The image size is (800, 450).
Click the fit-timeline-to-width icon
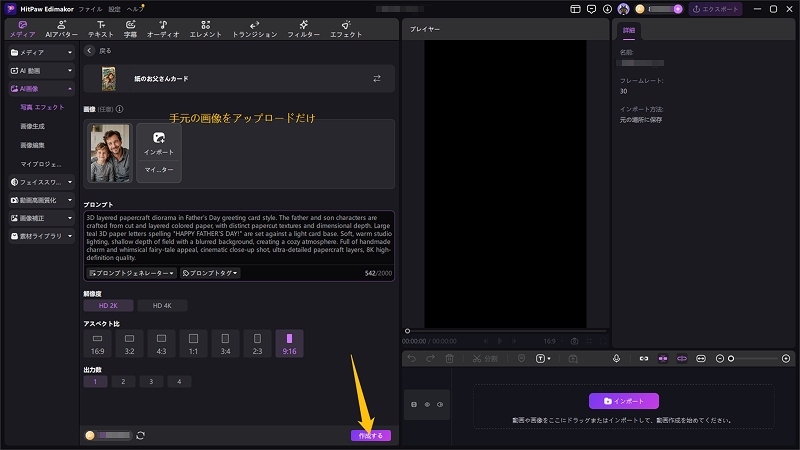point(701,359)
